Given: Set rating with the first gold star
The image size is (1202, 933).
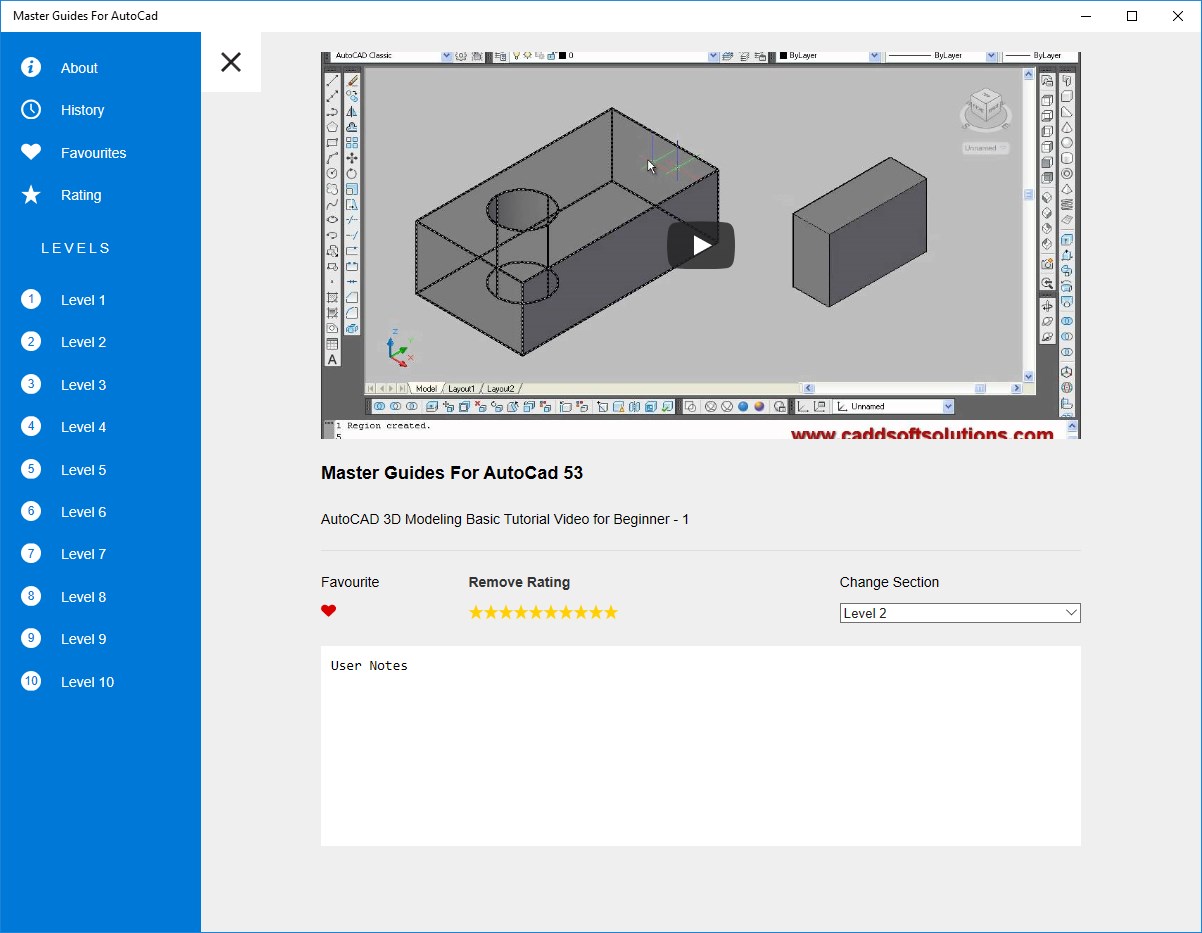Looking at the screenshot, I should click(x=476, y=612).
